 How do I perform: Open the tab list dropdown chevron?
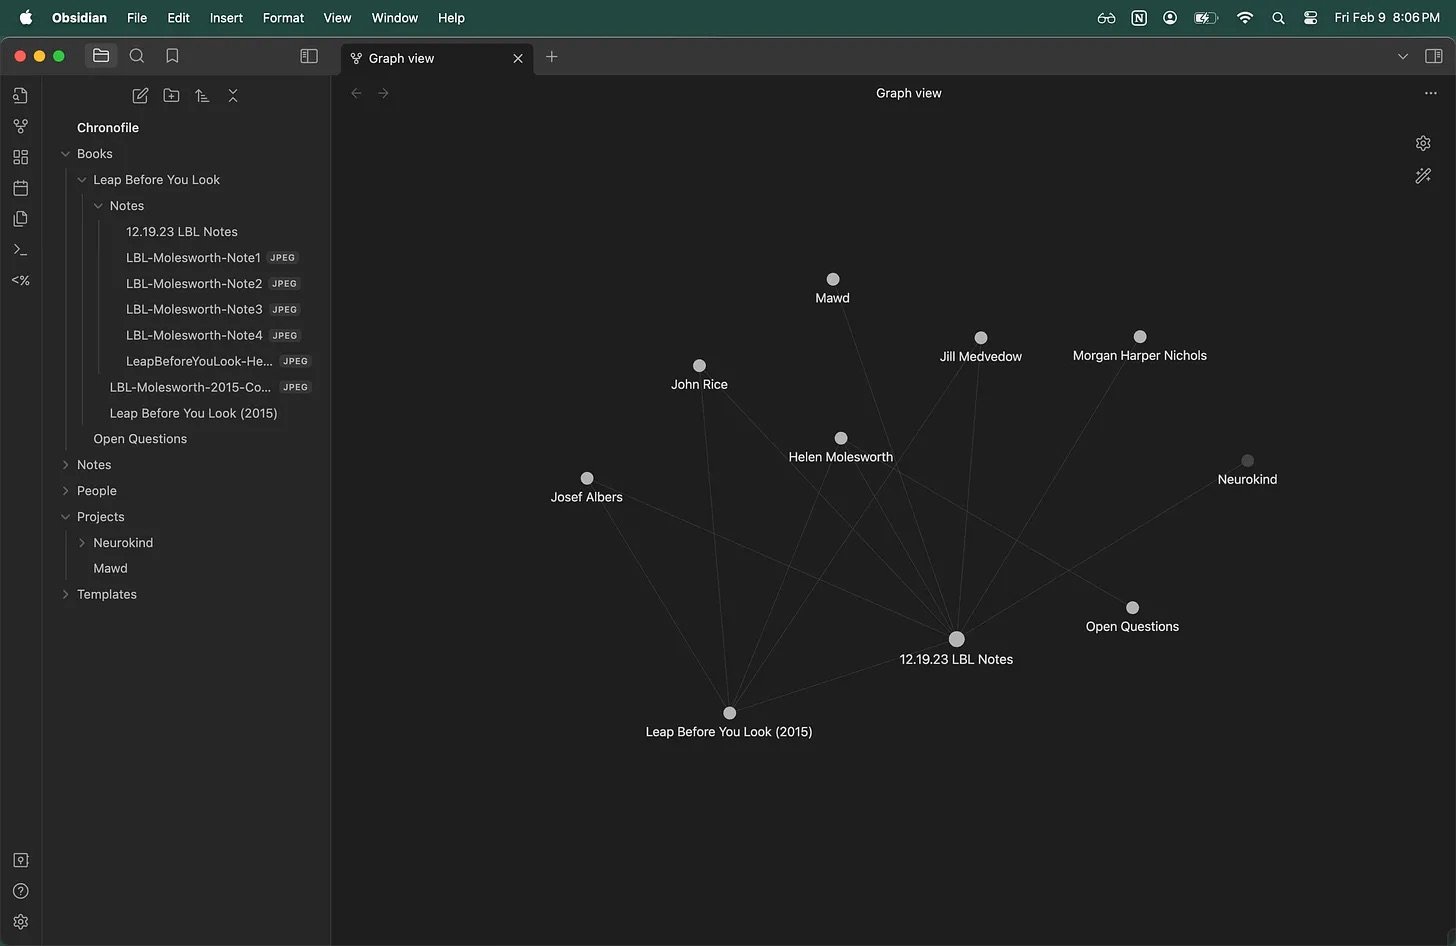click(1402, 57)
